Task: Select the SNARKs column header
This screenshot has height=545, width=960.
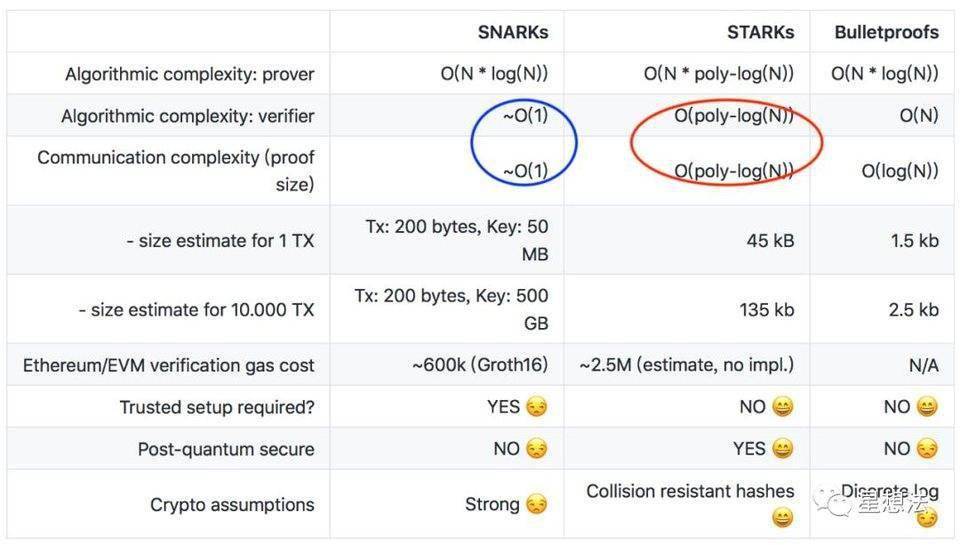Action: (x=513, y=32)
